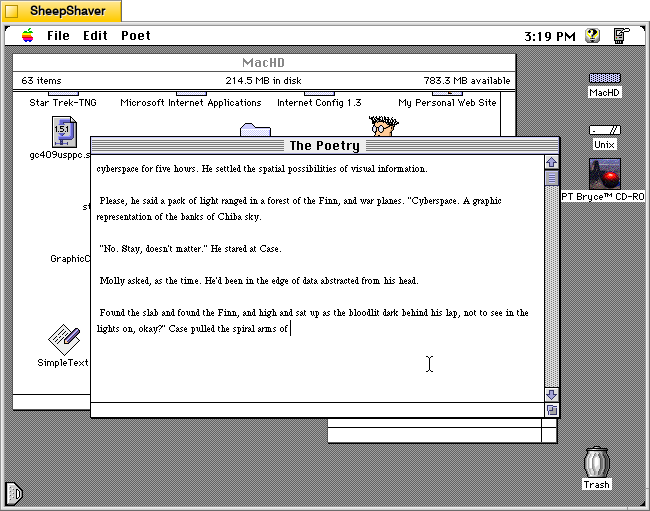The width and height of the screenshot is (650, 511).
Task: Select the SimpleText icon in MacHD window
Action: click(x=64, y=339)
